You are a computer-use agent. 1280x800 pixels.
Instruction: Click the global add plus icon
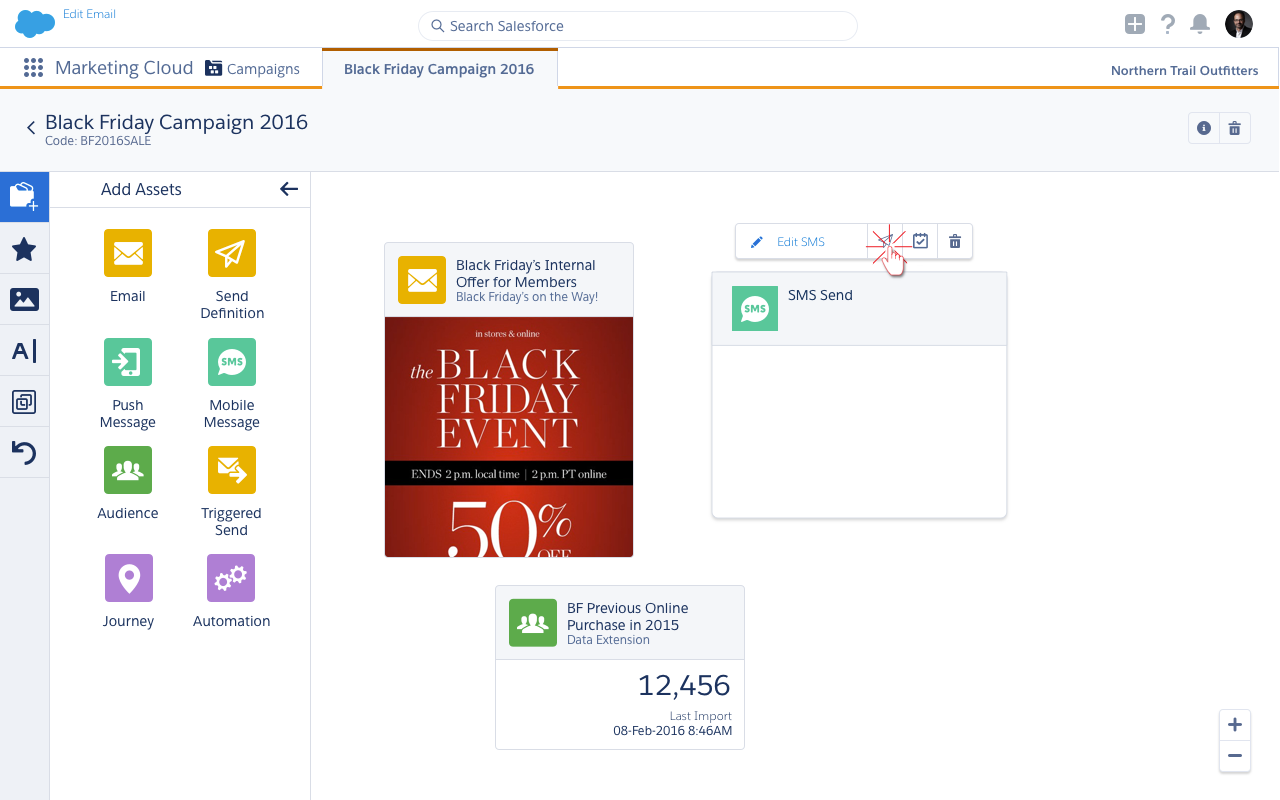point(1134,24)
